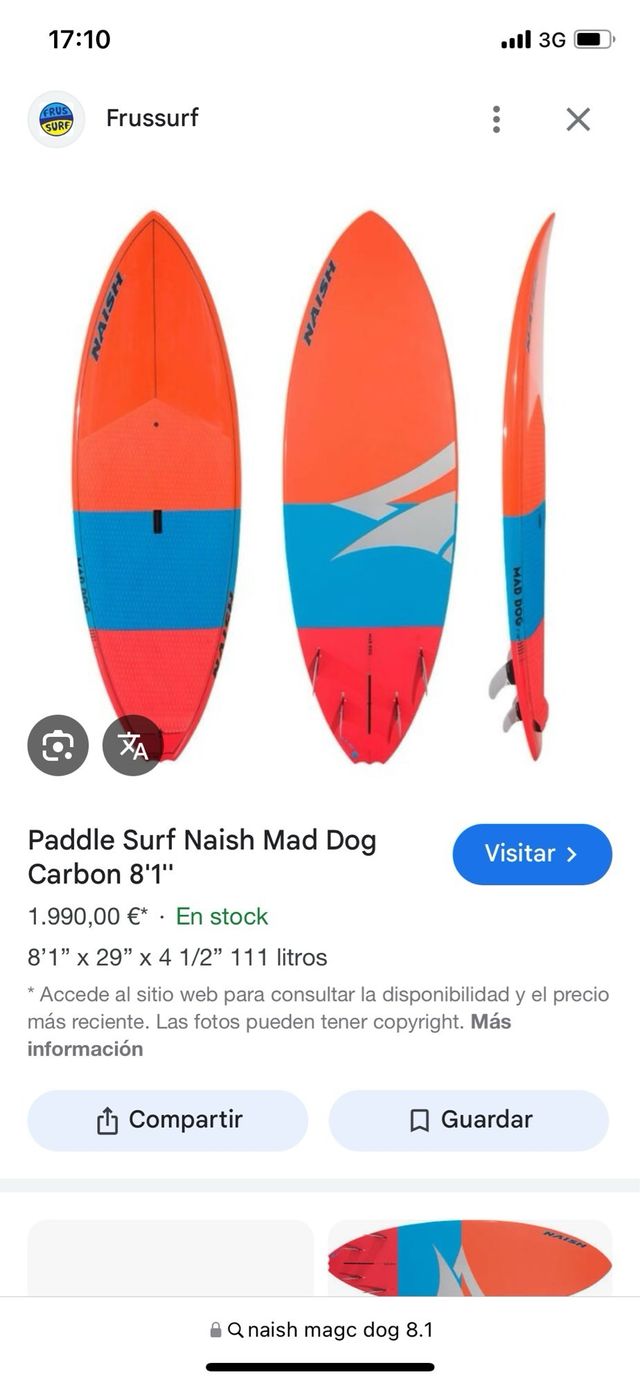Tap the search magnifier icon in the address bar
Viewport: 640px width, 1385px height.
click(235, 1331)
